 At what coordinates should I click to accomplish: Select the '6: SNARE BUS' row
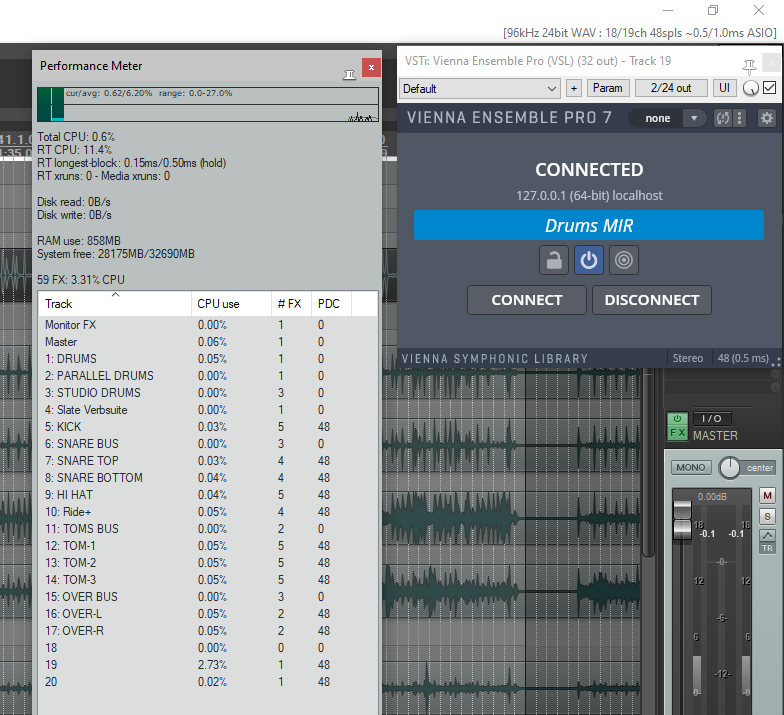pyautogui.click(x=208, y=444)
